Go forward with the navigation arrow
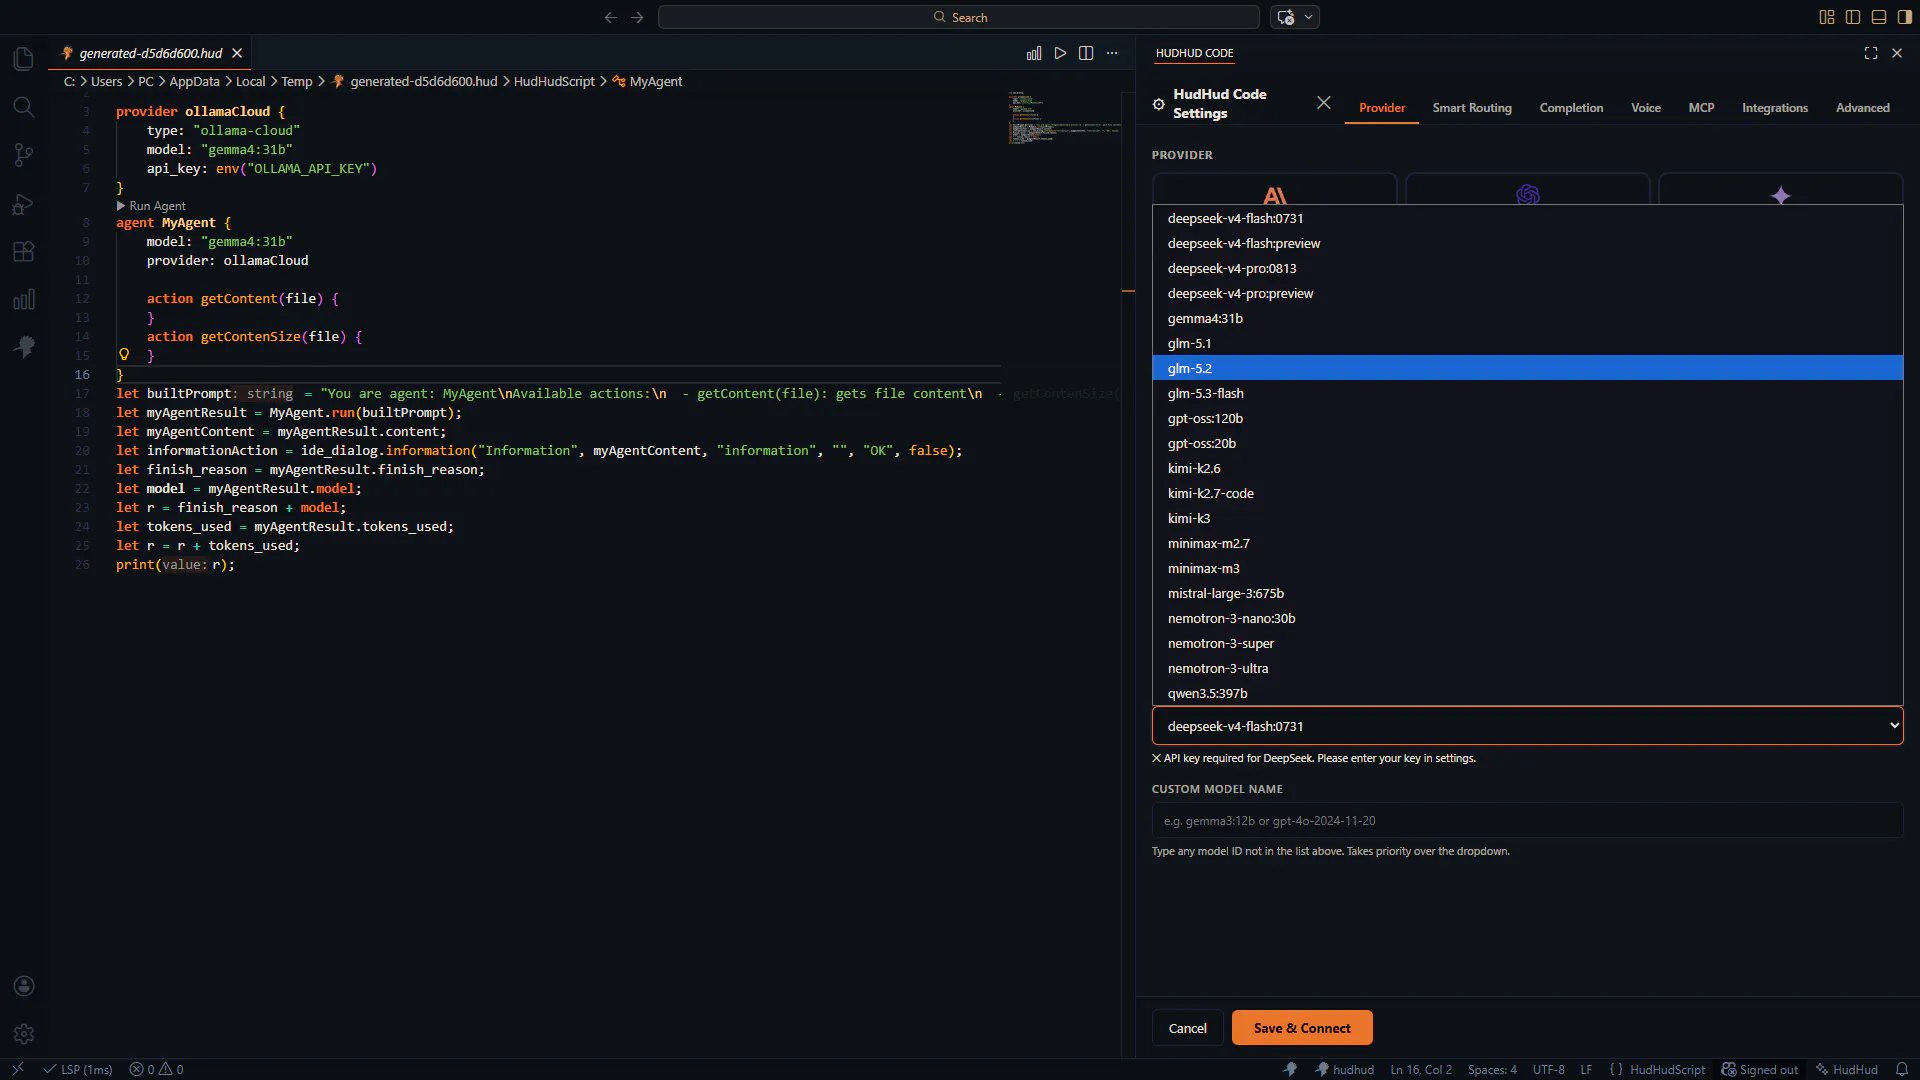Image resolution: width=1920 pixels, height=1080 pixels. [637, 17]
